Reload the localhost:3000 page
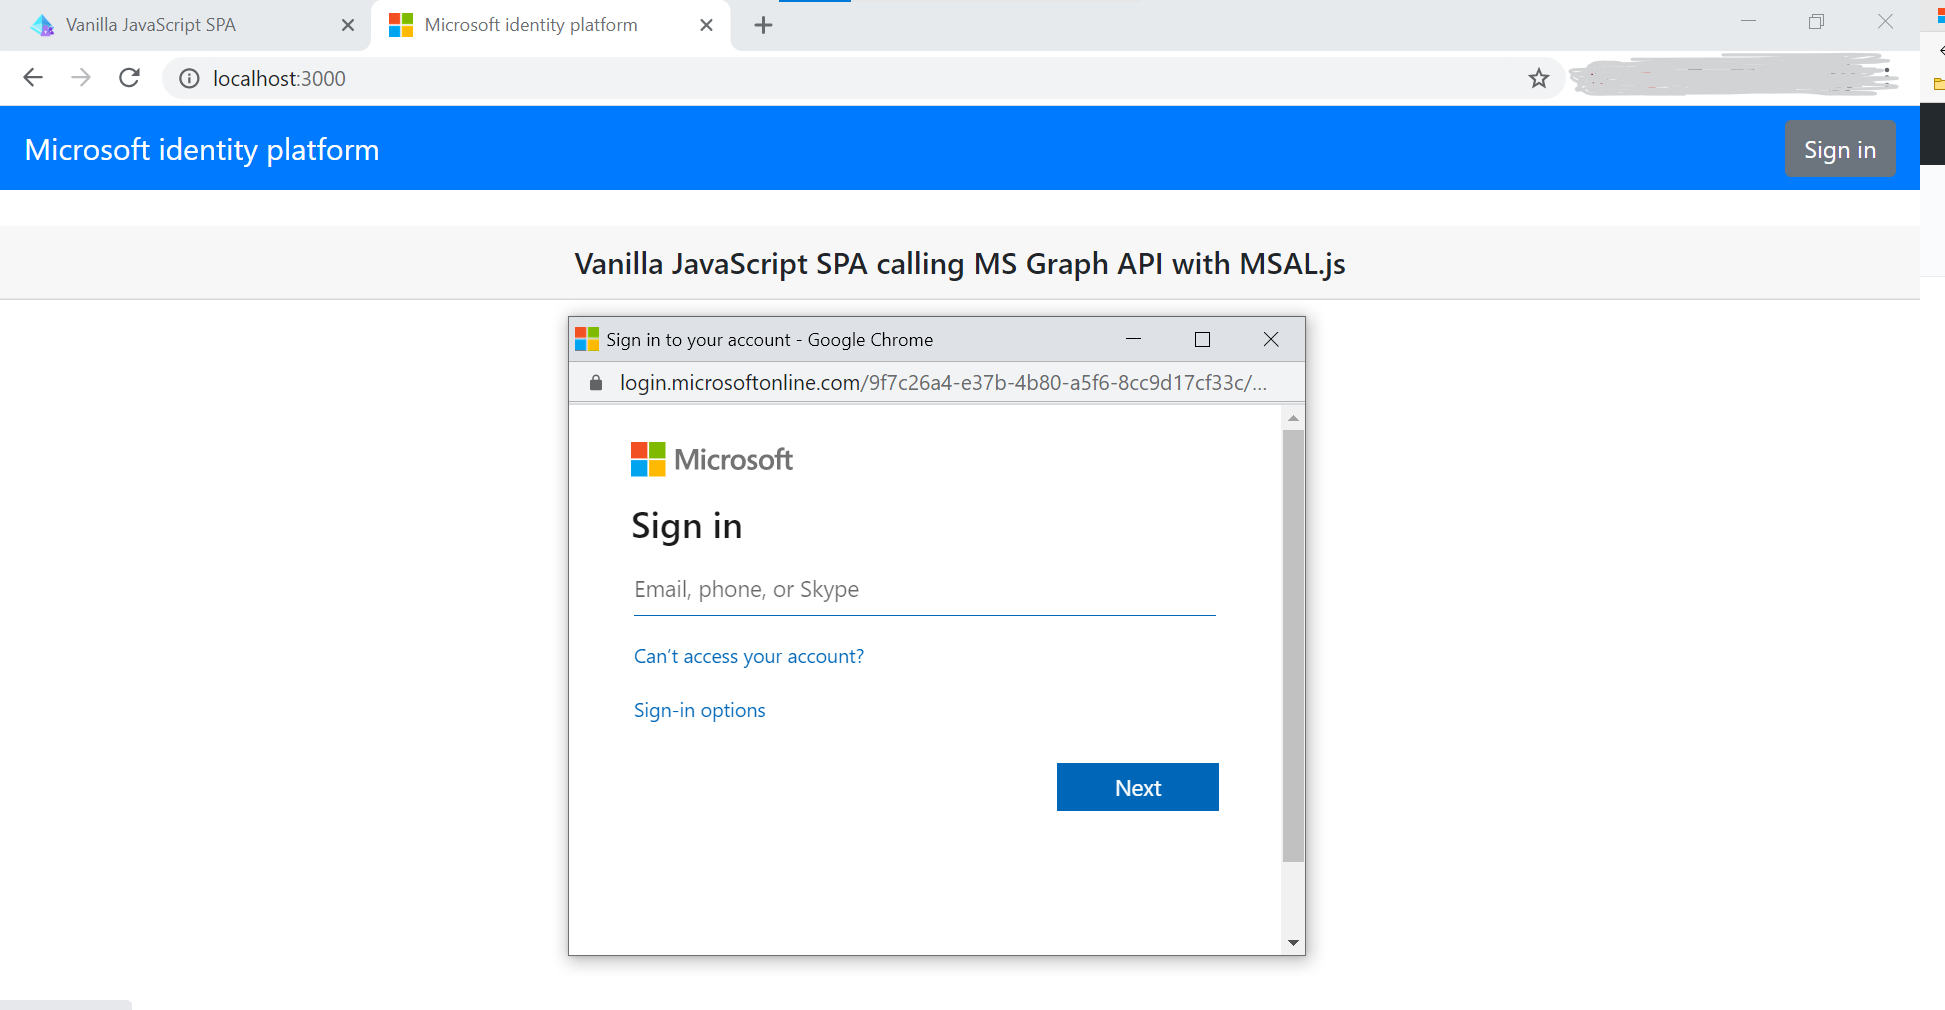 click(x=129, y=78)
